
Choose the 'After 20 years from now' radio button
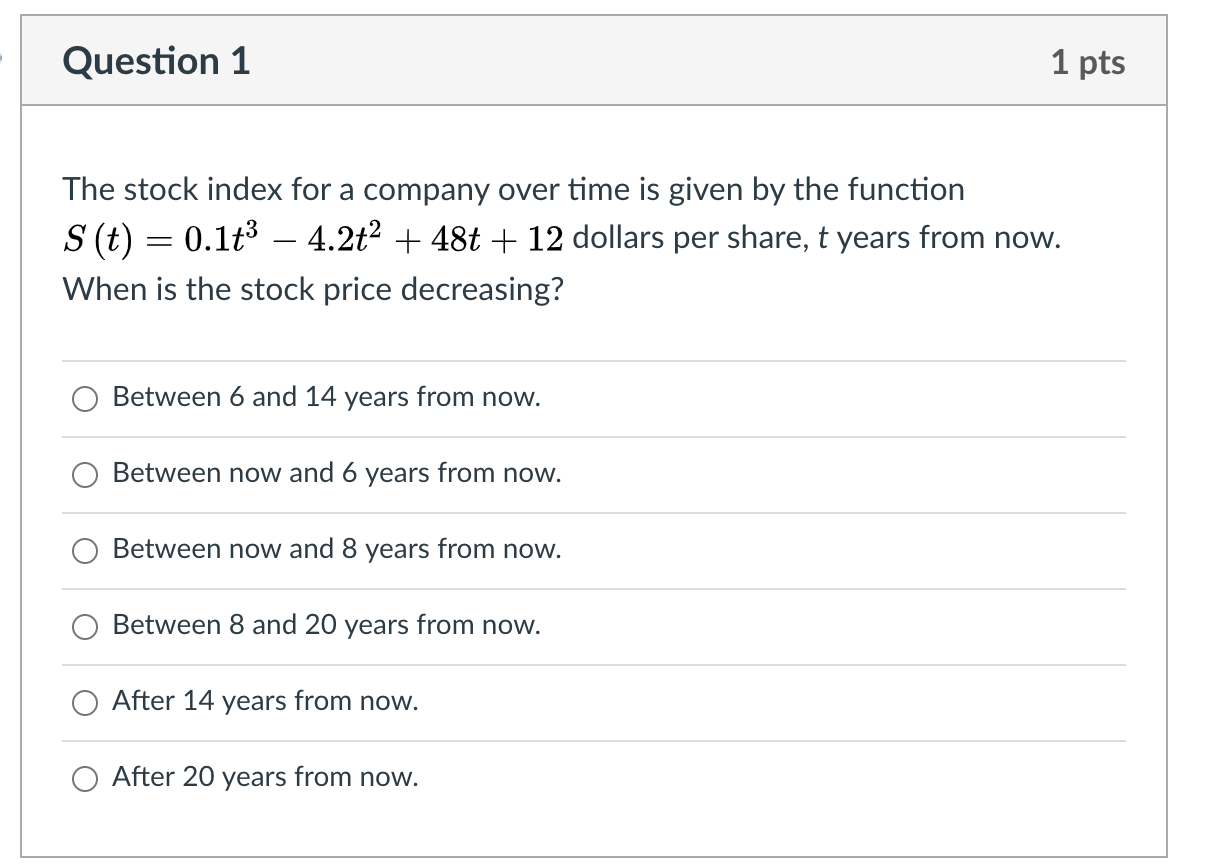pyautogui.click(x=84, y=779)
